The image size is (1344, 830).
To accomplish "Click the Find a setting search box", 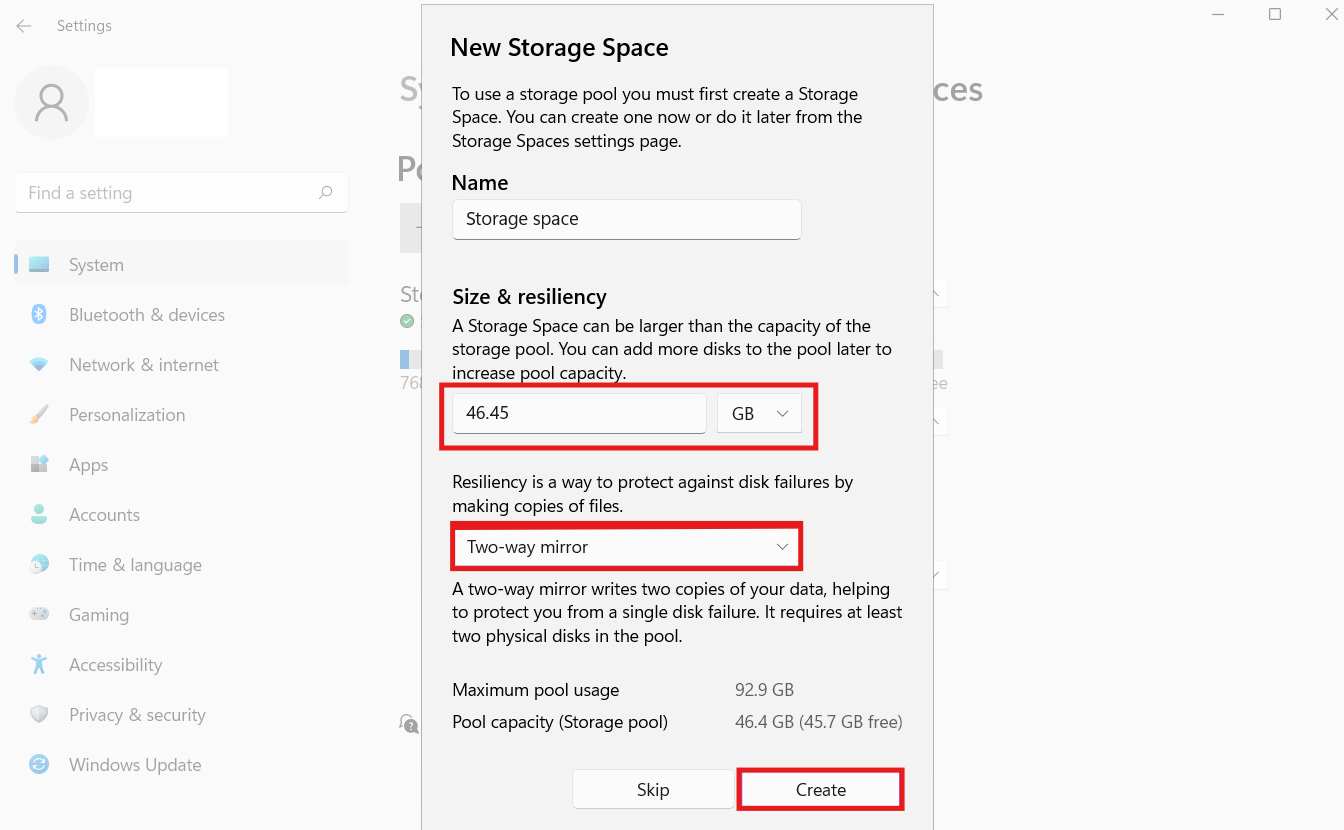I will pos(170,193).
